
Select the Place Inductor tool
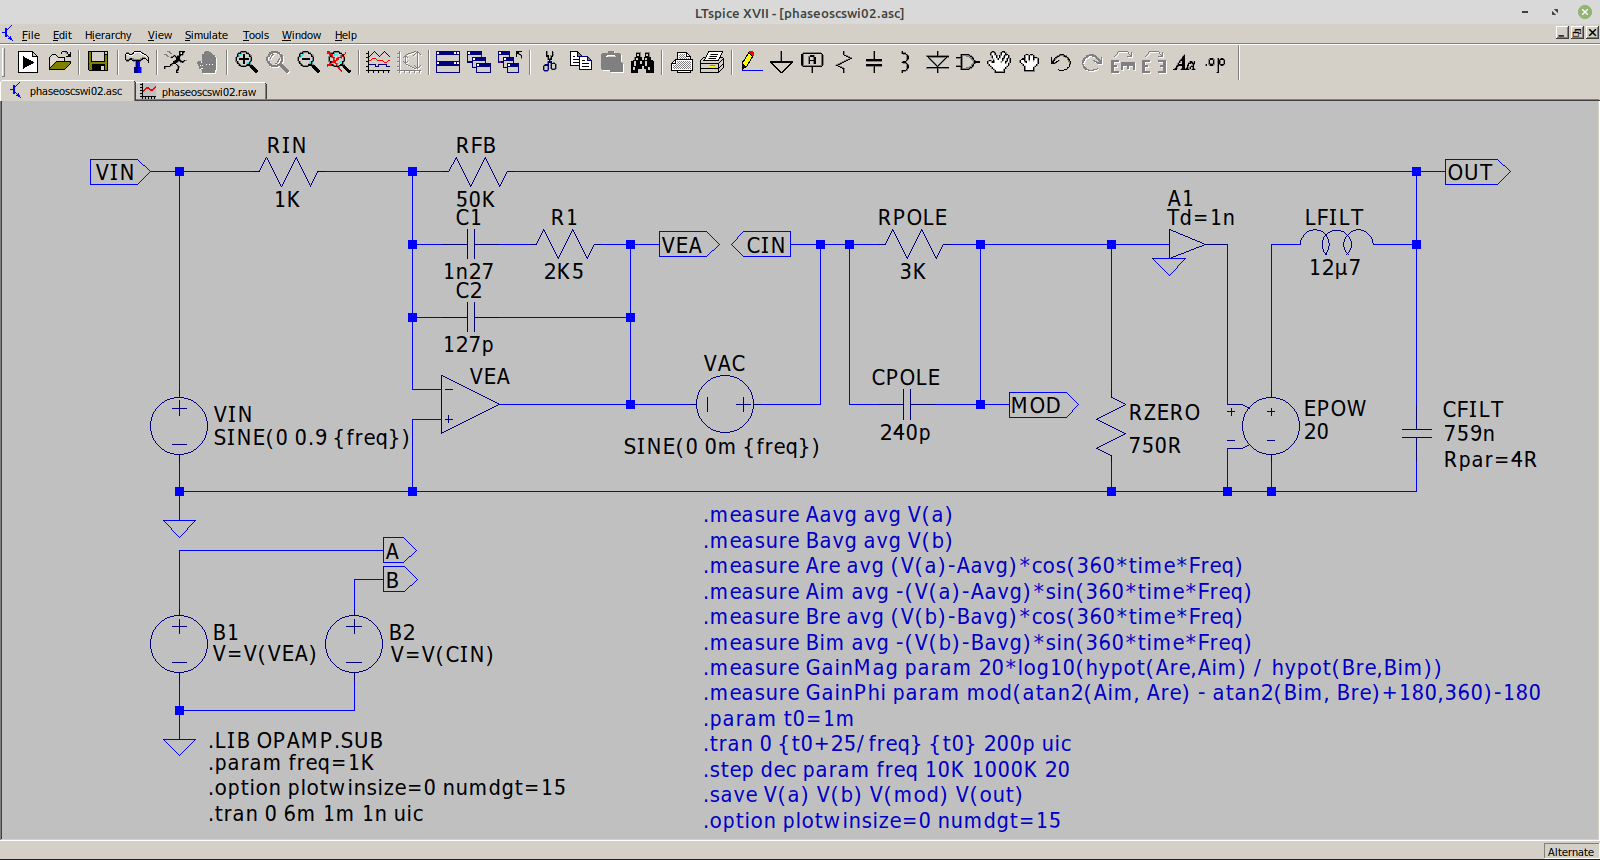tap(905, 62)
